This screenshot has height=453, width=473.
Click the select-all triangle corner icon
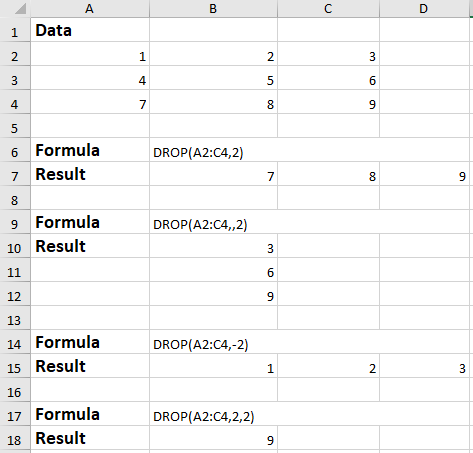20,9
